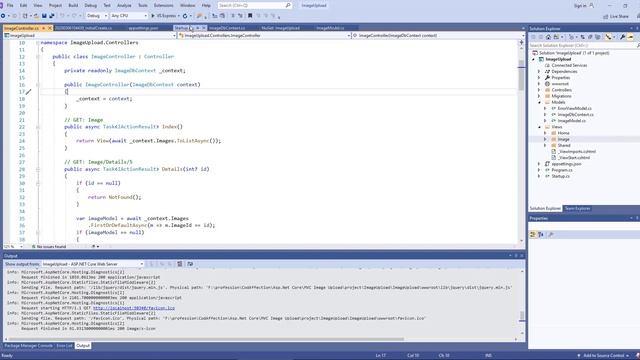The height and width of the screenshot is (360, 640).
Task: Switch to Package Manager Console tab
Action: click(x=28, y=346)
